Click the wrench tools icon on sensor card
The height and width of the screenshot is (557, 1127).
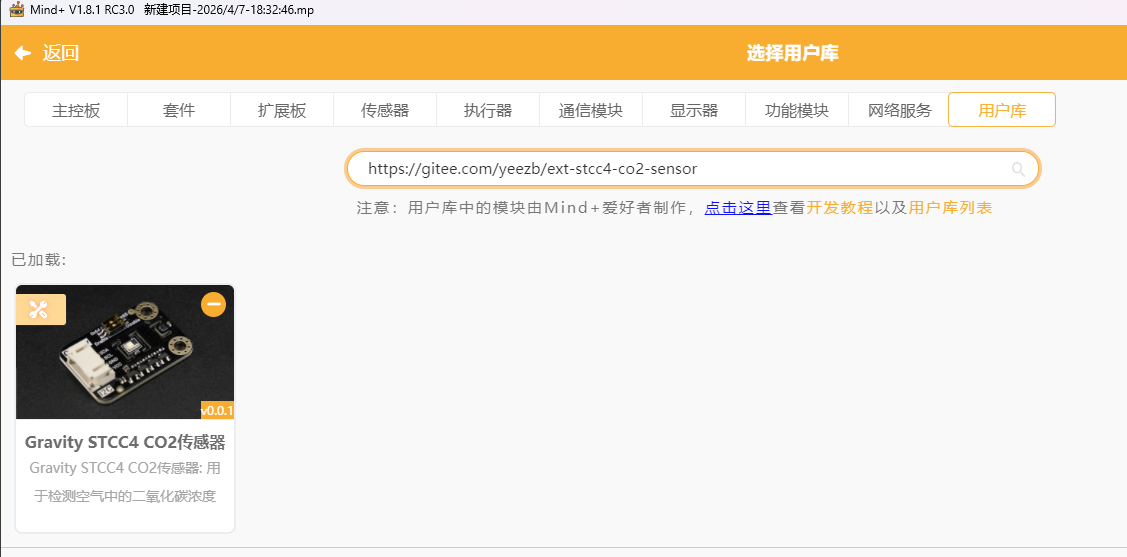[x=40, y=309]
